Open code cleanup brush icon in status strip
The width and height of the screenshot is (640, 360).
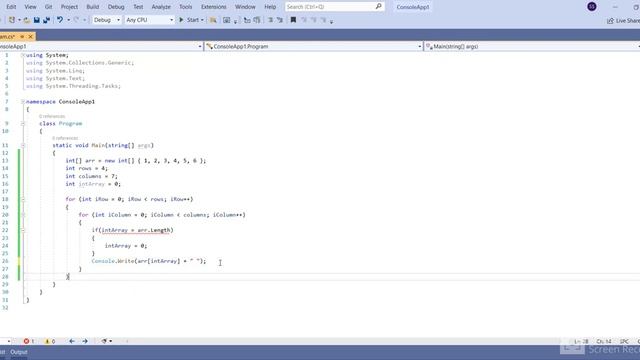tap(104, 341)
